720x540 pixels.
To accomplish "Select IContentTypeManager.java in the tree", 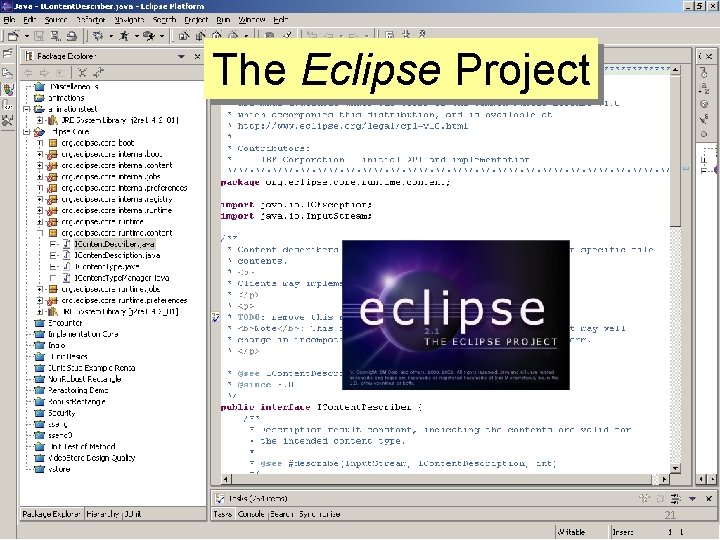I will coord(122,278).
